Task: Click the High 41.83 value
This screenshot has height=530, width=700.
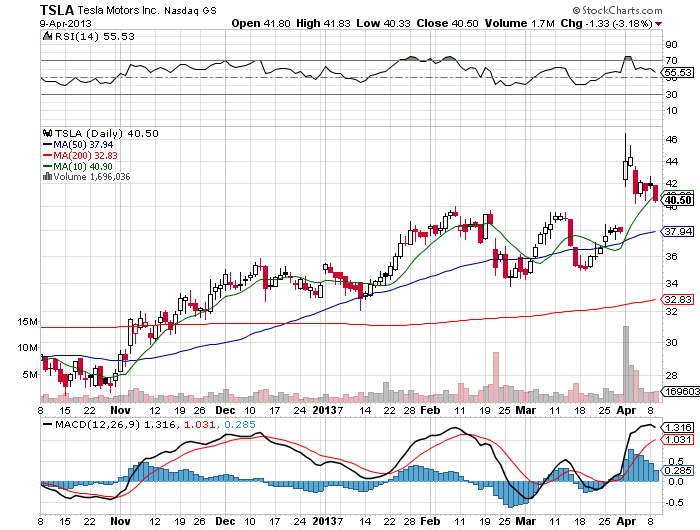Action: coord(323,23)
